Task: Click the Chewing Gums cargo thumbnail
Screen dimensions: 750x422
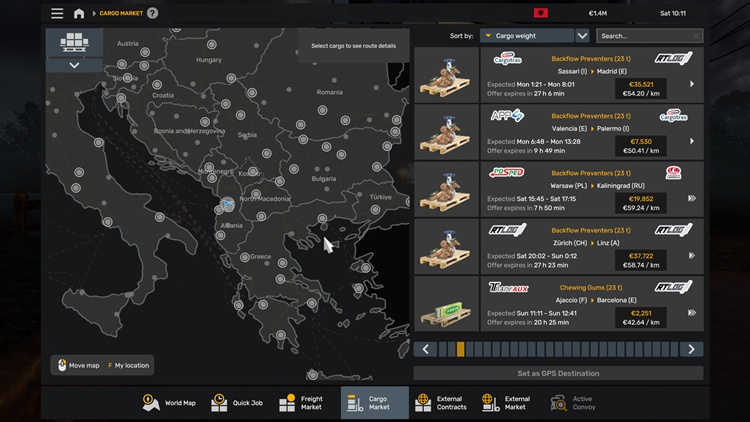Action: point(445,304)
